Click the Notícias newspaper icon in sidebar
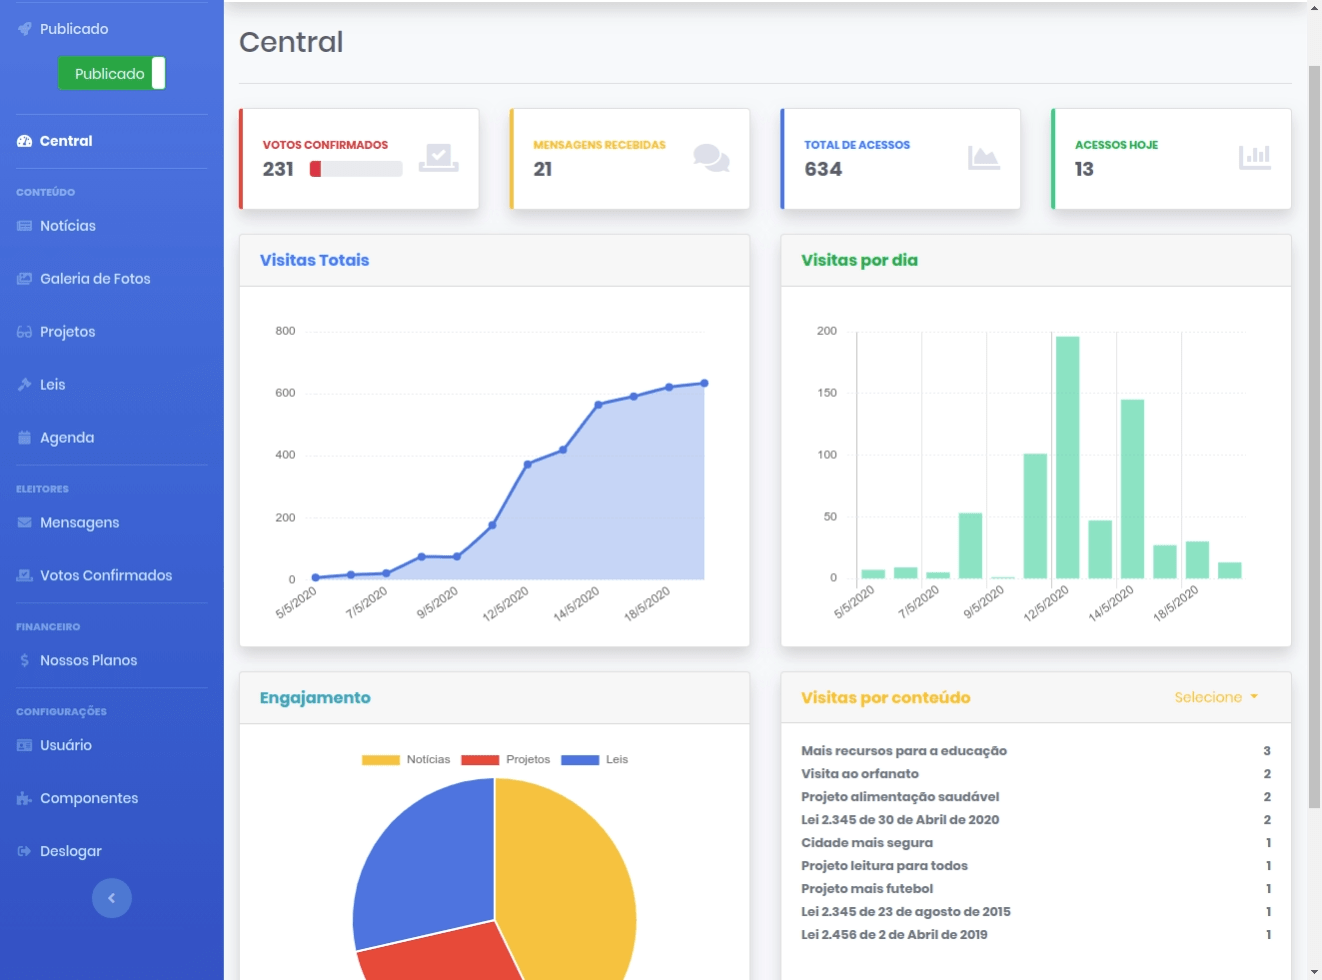The width and height of the screenshot is (1322, 980). point(24,226)
